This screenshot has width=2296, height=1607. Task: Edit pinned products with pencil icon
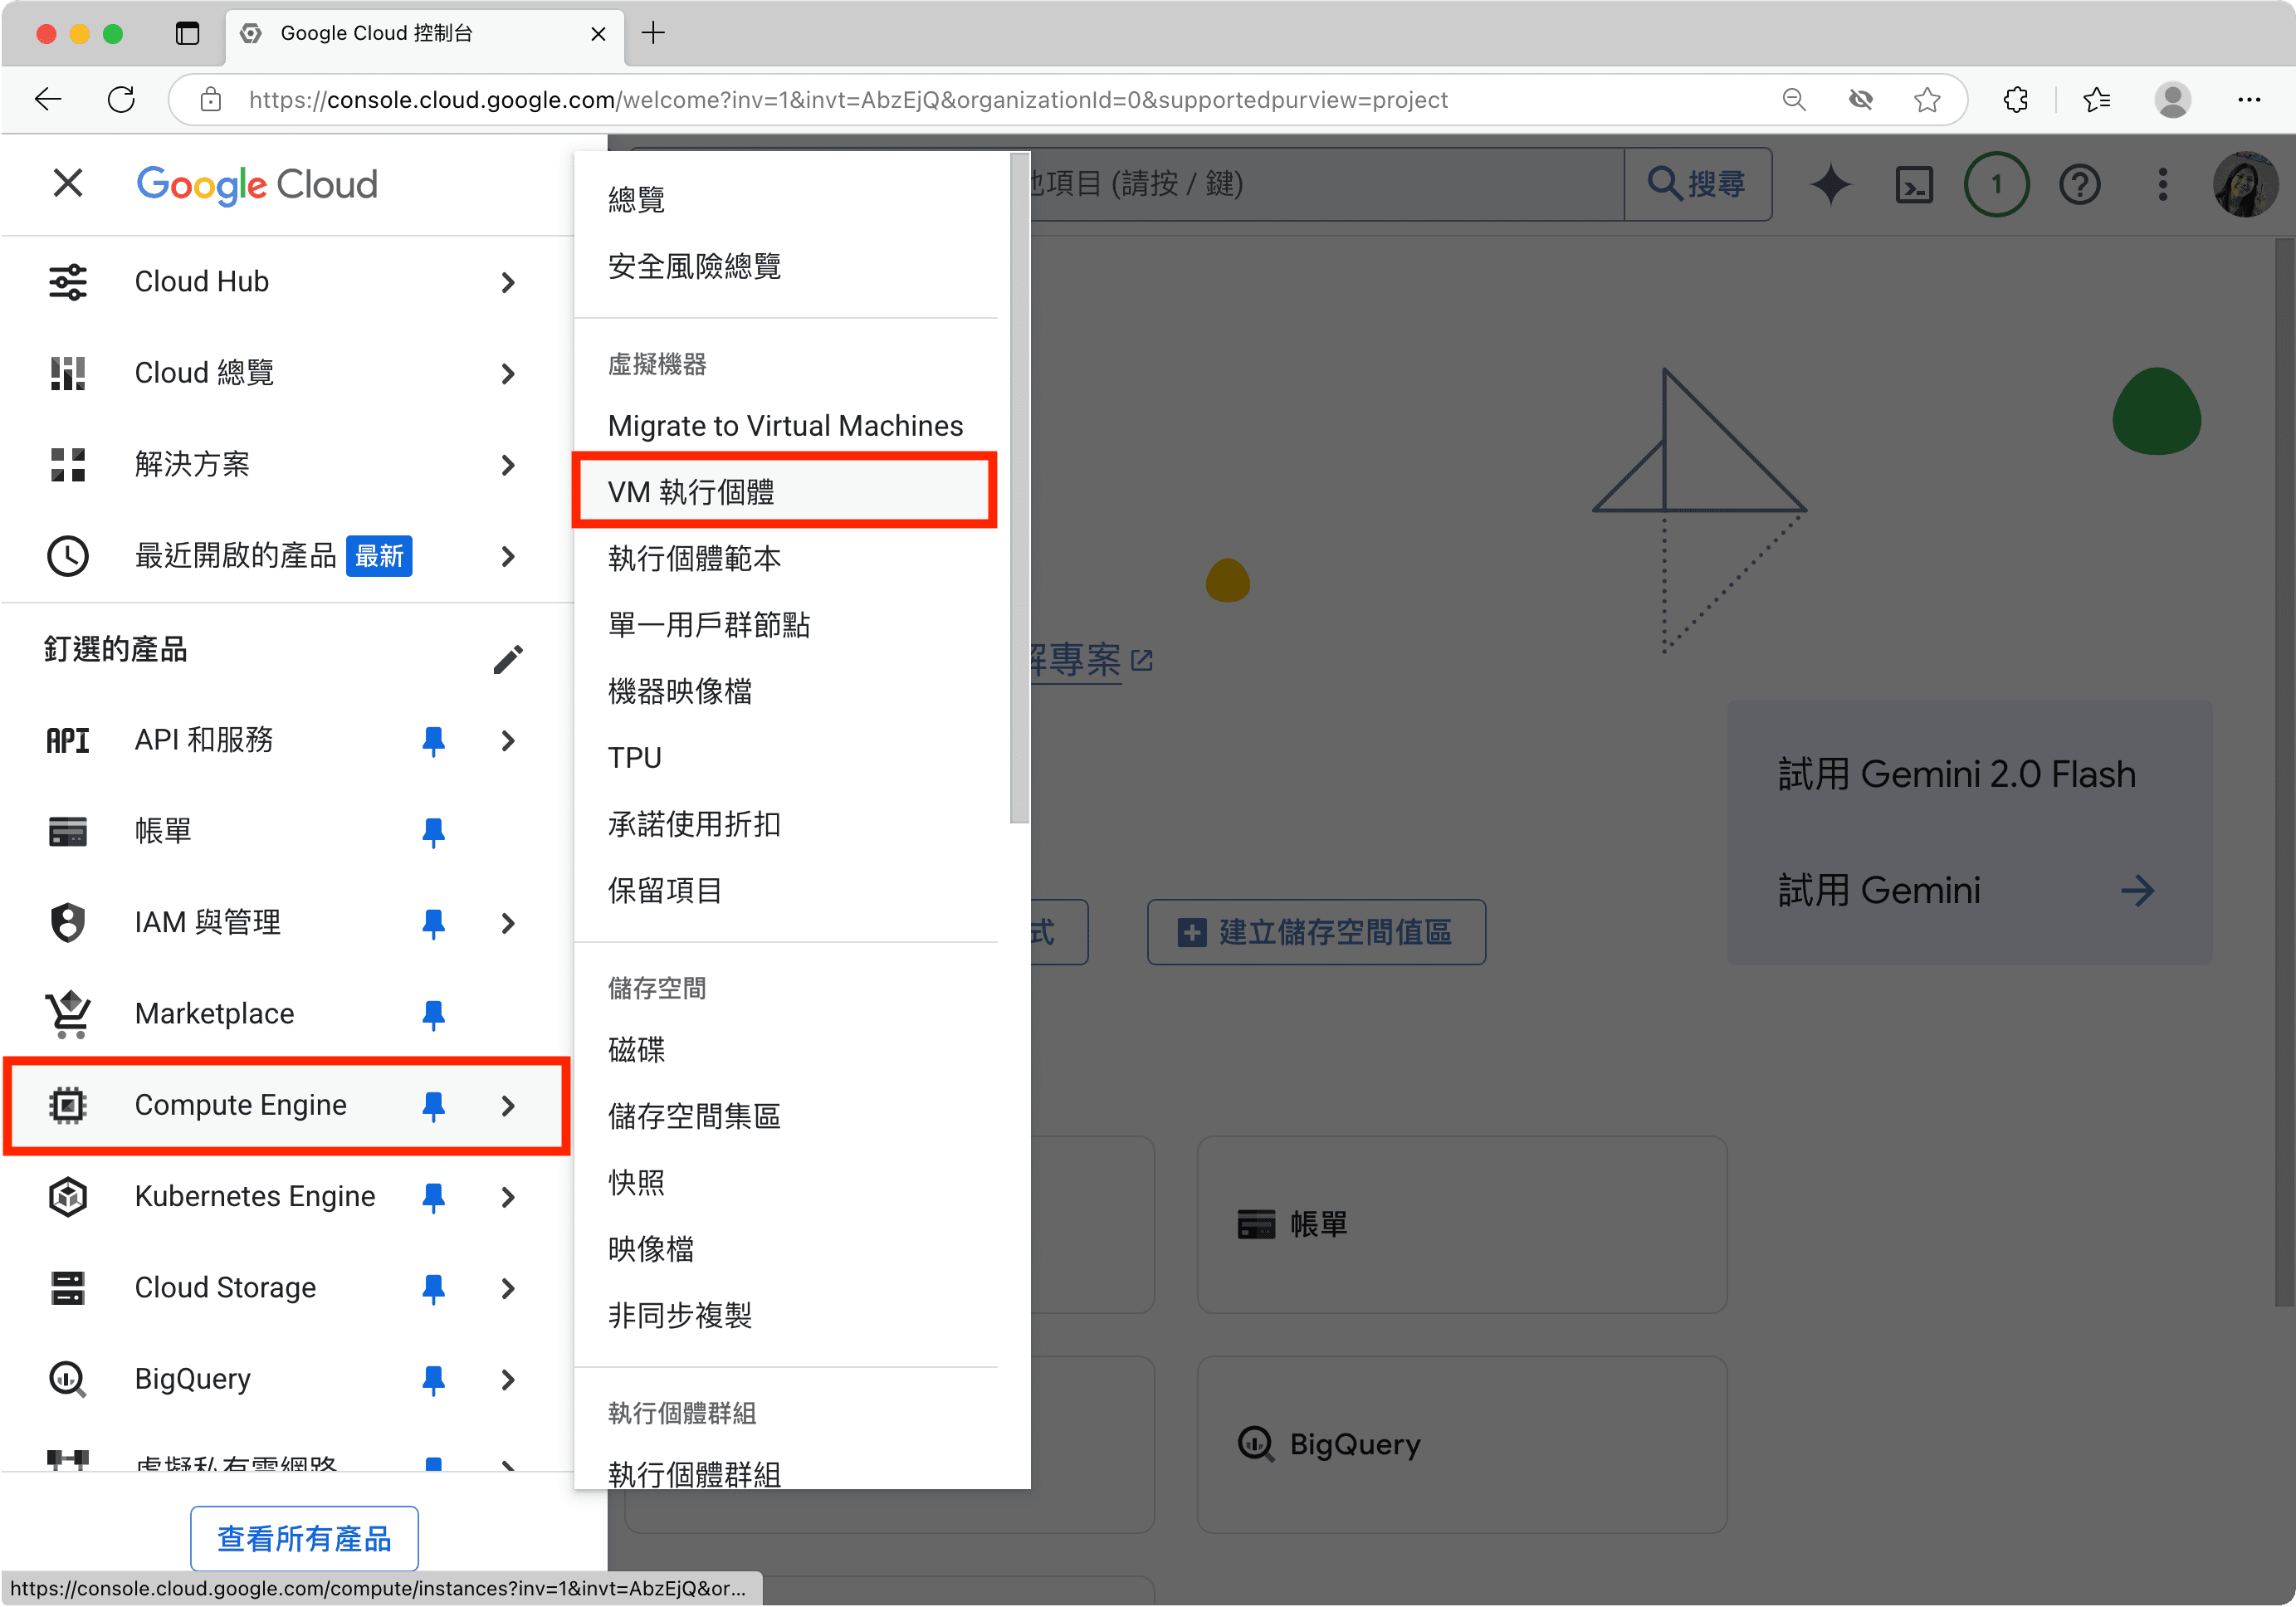[x=508, y=659]
